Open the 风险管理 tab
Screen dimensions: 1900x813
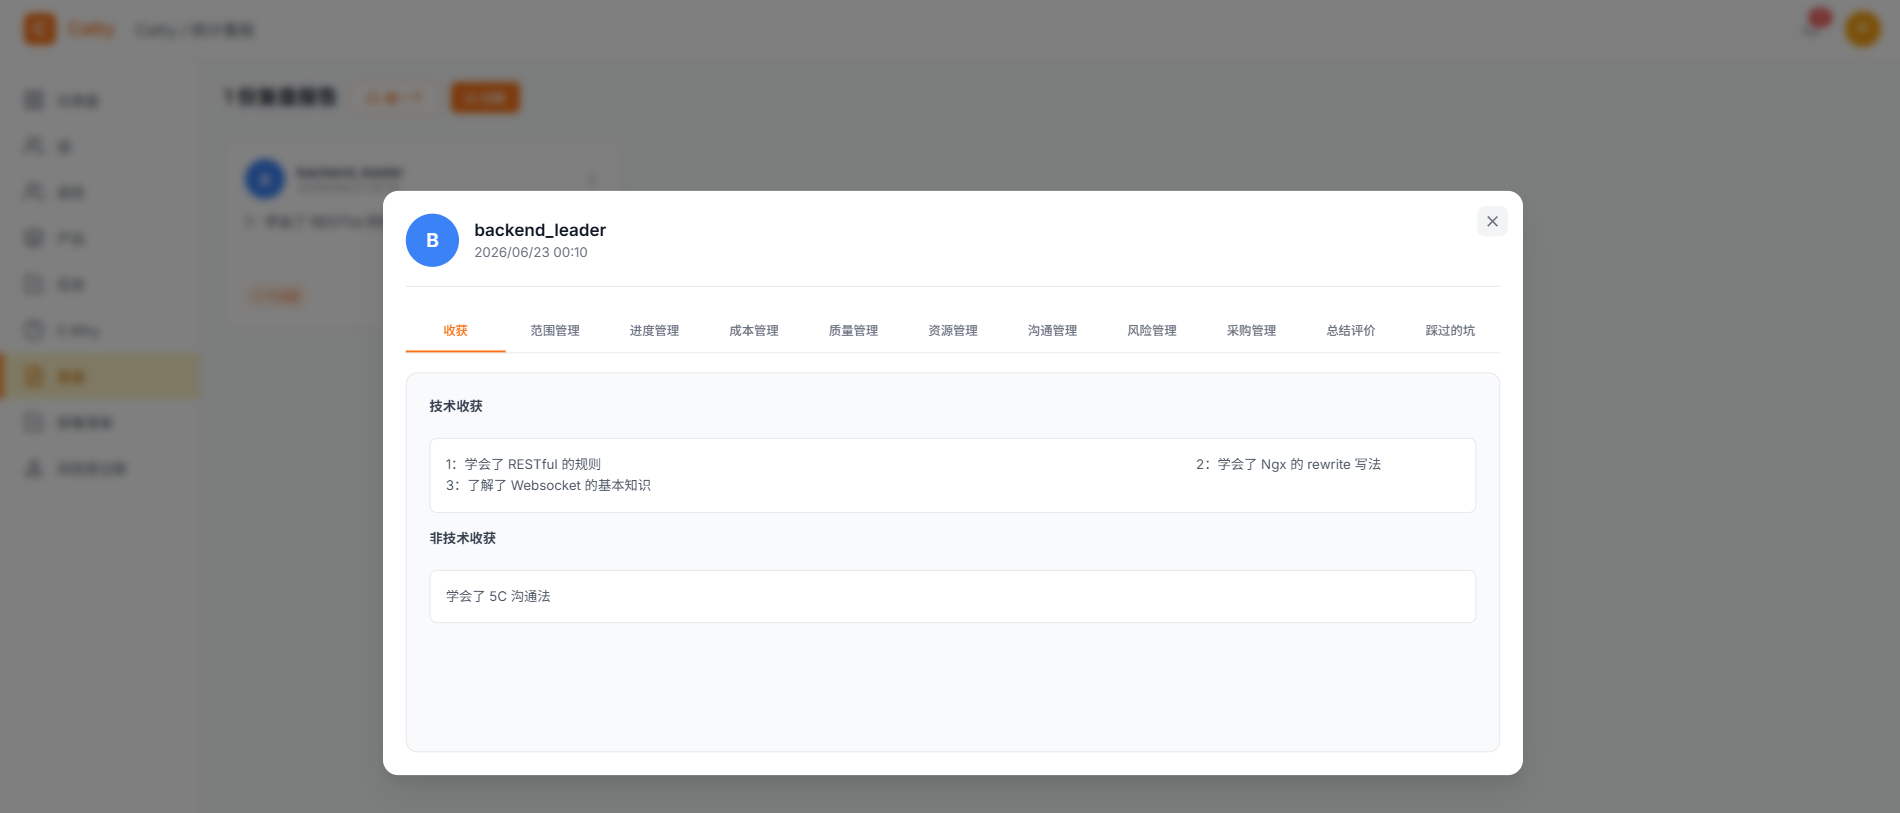point(1152,330)
